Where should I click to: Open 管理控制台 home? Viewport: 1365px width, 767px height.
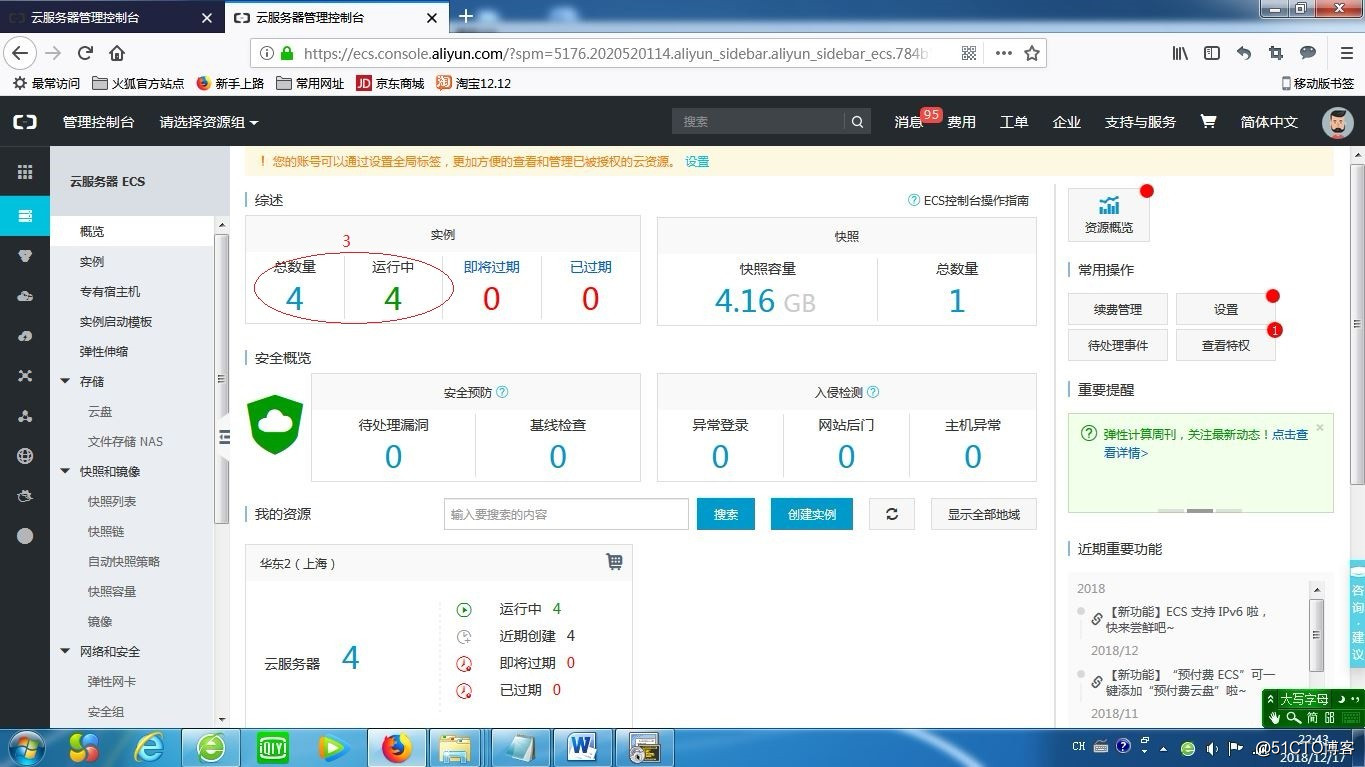click(98, 122)
